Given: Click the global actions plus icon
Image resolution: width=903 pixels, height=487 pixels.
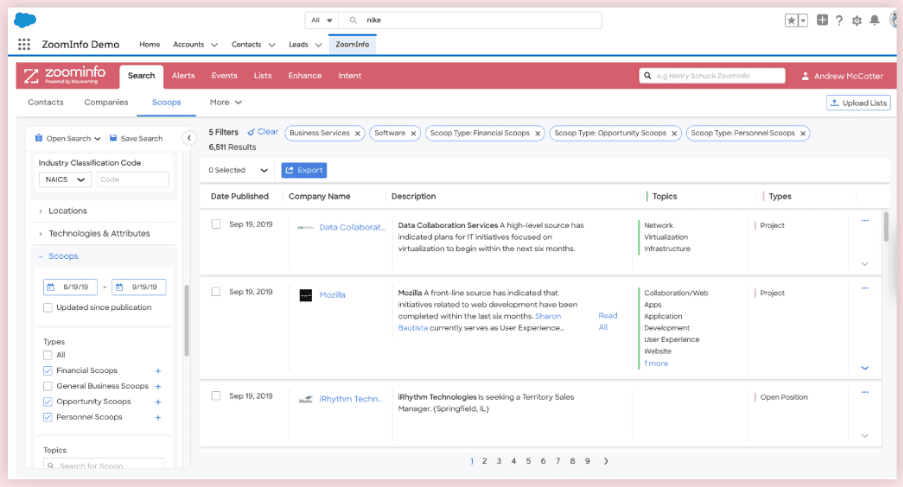Looking at the screenshot, I should coord(822,20).
